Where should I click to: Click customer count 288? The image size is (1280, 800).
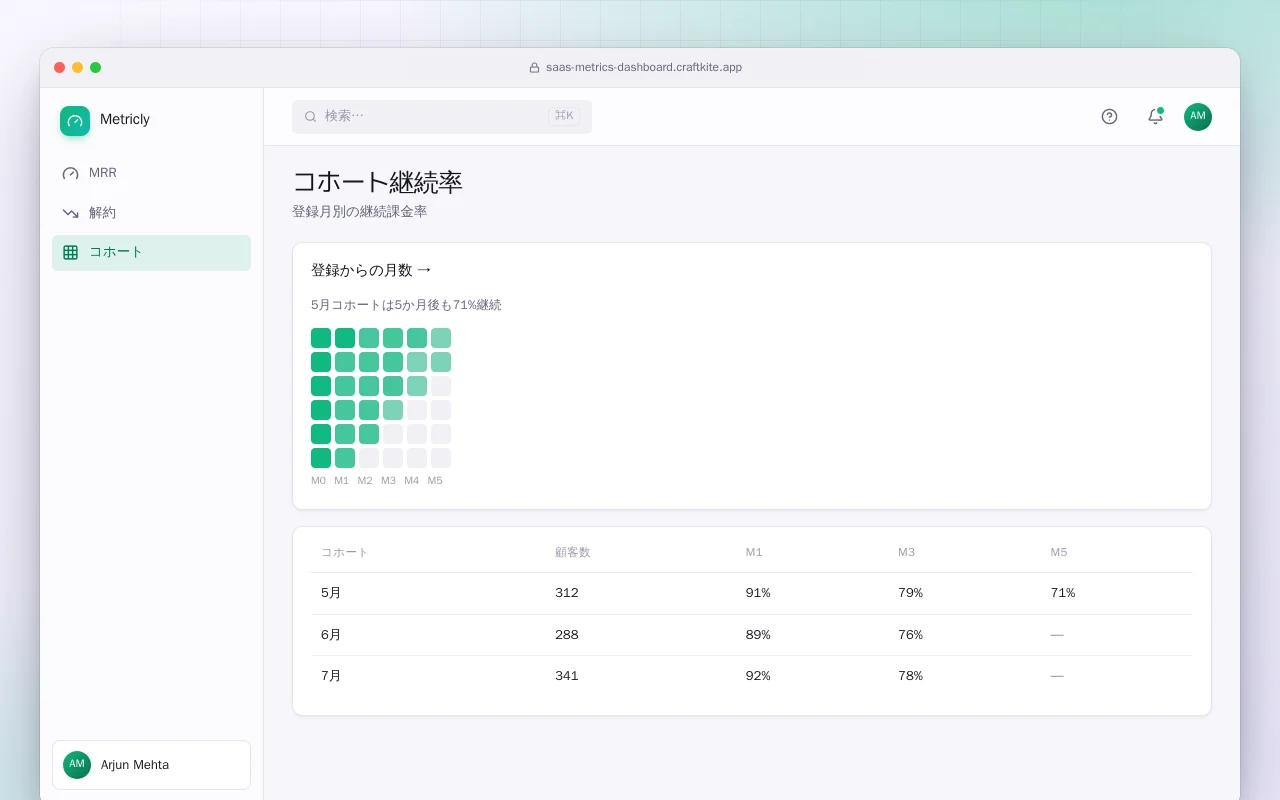tap(567, 635)
